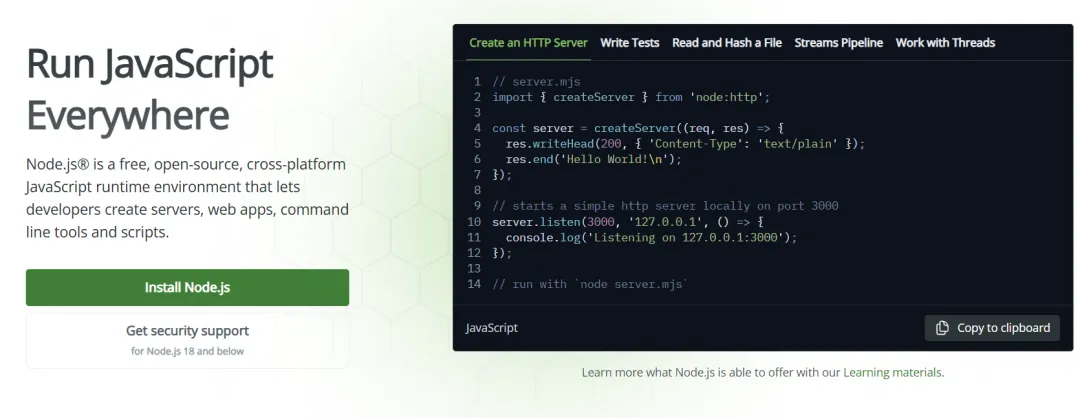Click the 'Run JavaScript Everywhere' heading
Screen dimensions: 1080x418
tap(149, 90)
